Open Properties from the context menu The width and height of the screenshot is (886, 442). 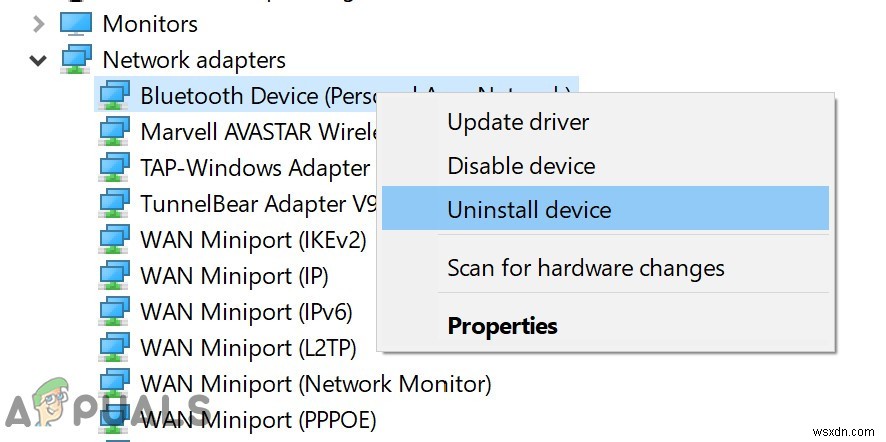point(502,326)
